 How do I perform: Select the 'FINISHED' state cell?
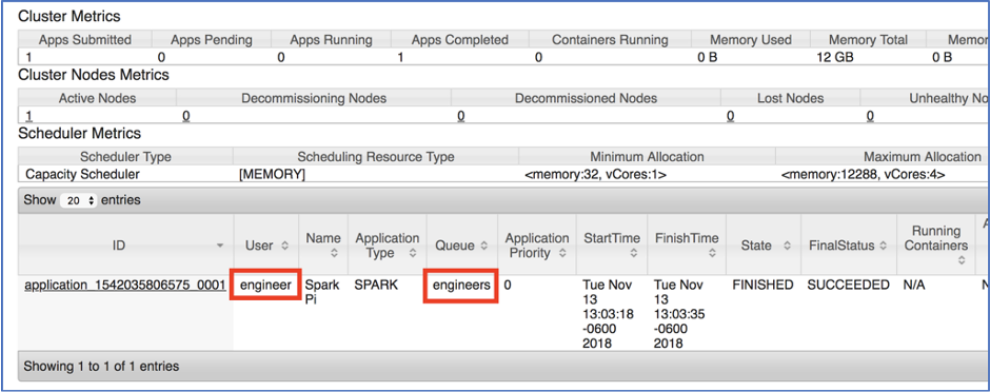[762, 285]
